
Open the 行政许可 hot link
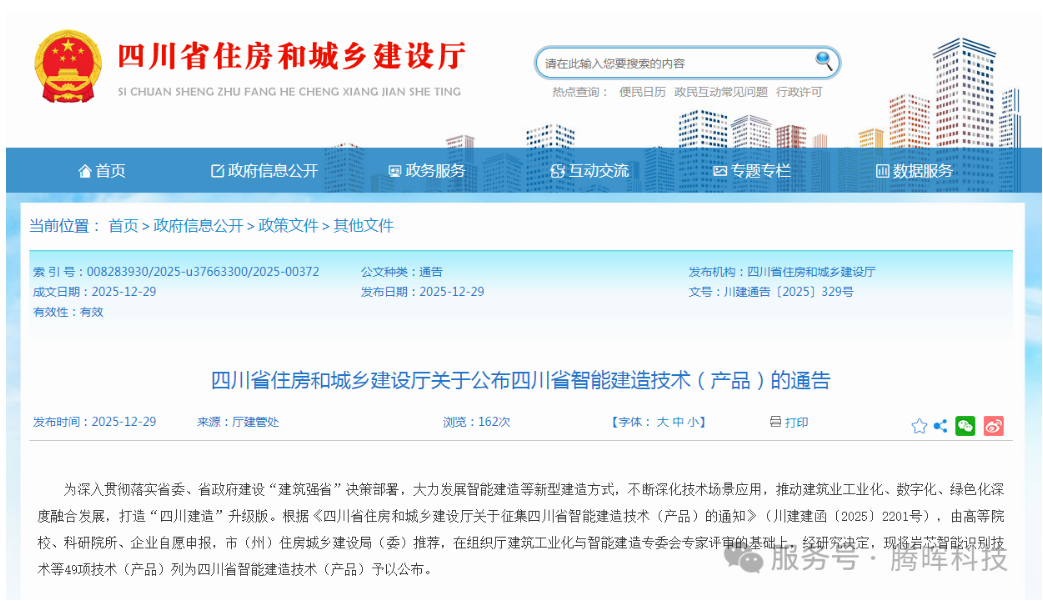(x=799, y=92)
